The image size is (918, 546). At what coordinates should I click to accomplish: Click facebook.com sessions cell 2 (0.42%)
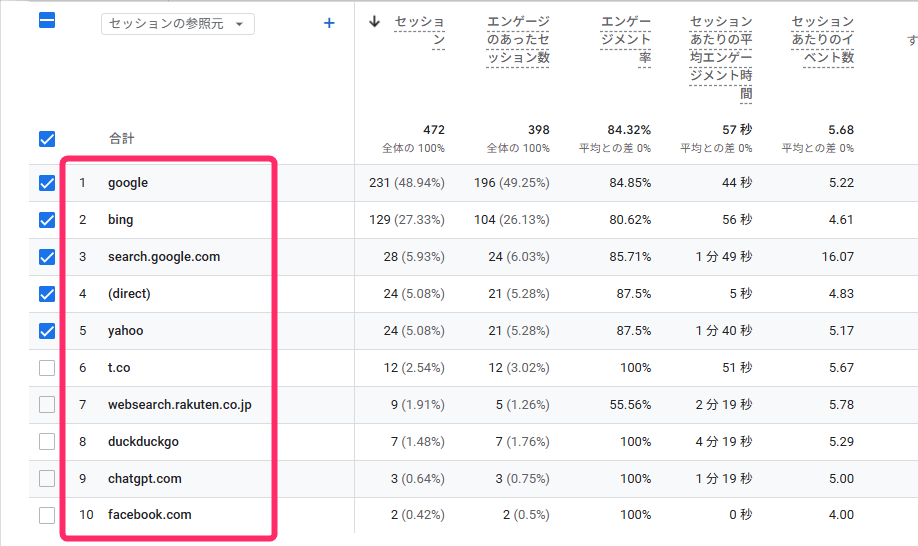click(418, 515)
